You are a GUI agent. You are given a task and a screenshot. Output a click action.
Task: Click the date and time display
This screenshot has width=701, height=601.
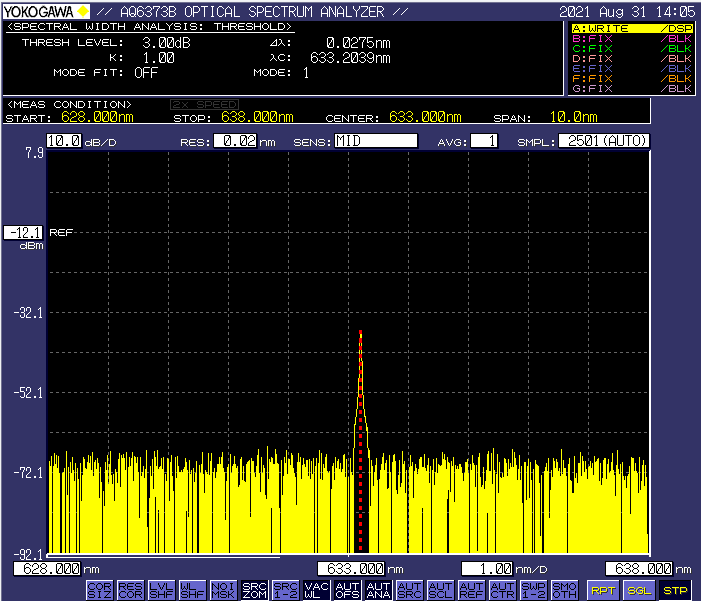[x=627, y=12]
